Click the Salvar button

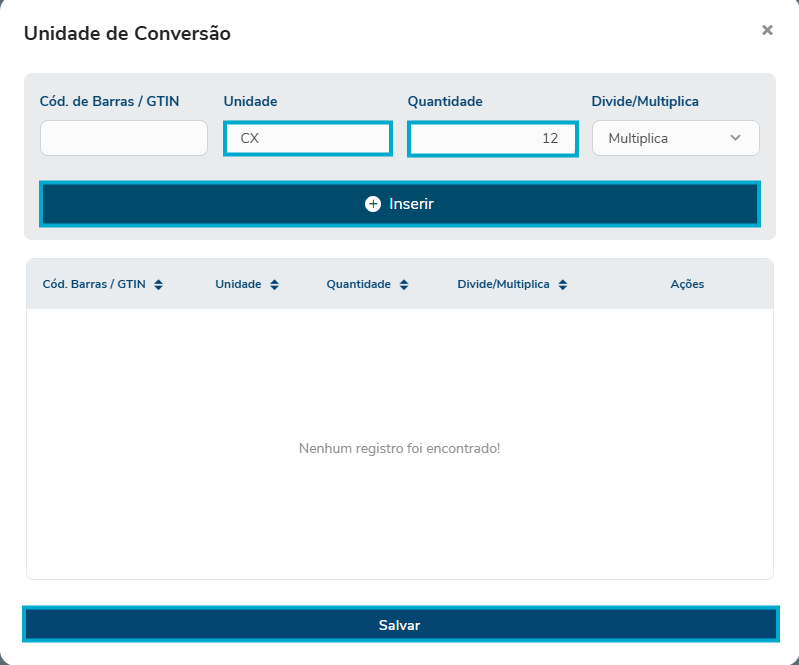pyautogui.click(x=399, y=625)
